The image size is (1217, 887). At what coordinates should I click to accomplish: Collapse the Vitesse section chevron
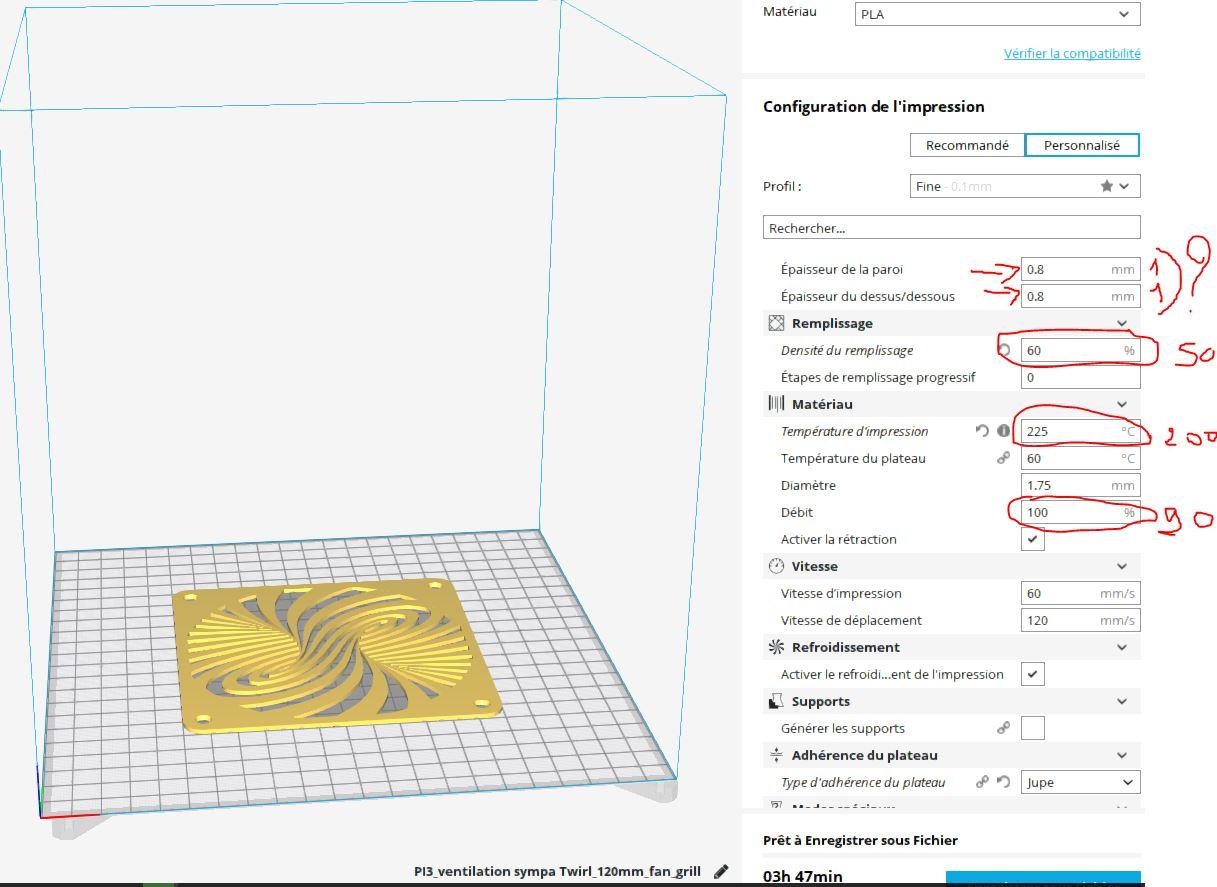tap(1122, 566)
